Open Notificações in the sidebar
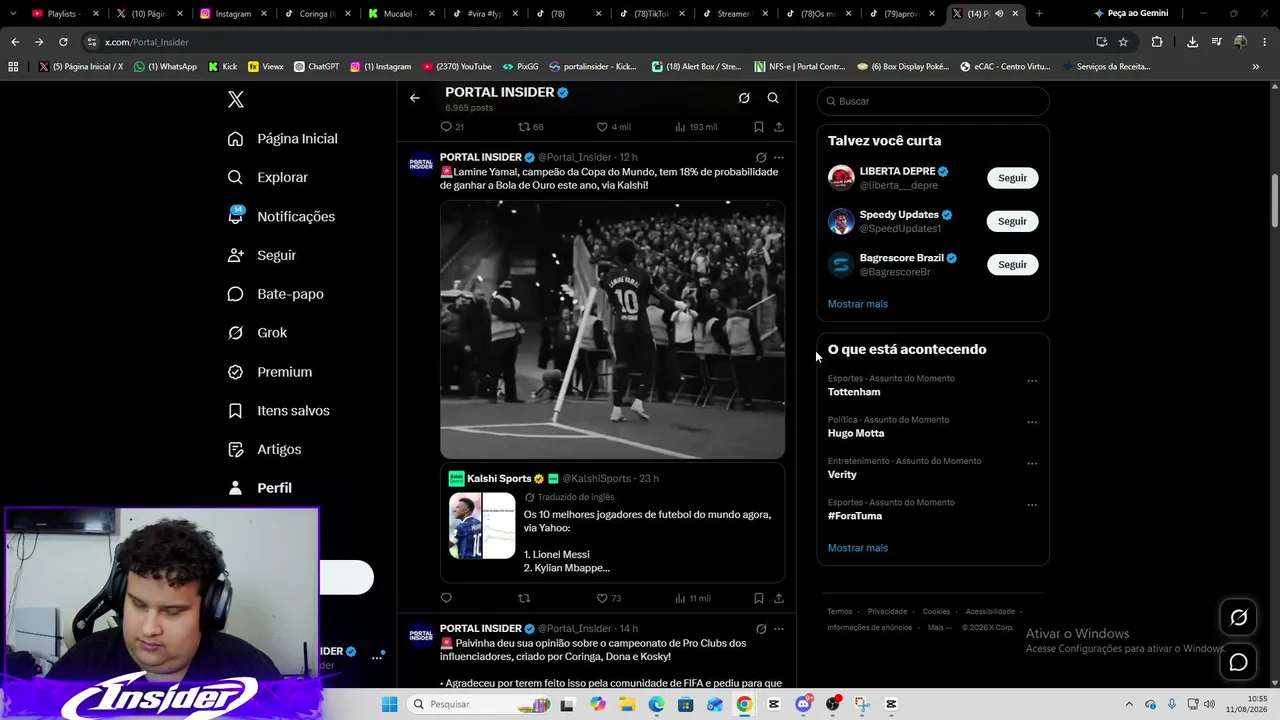This screenshot has height=720, width=1280. (281, 217)
